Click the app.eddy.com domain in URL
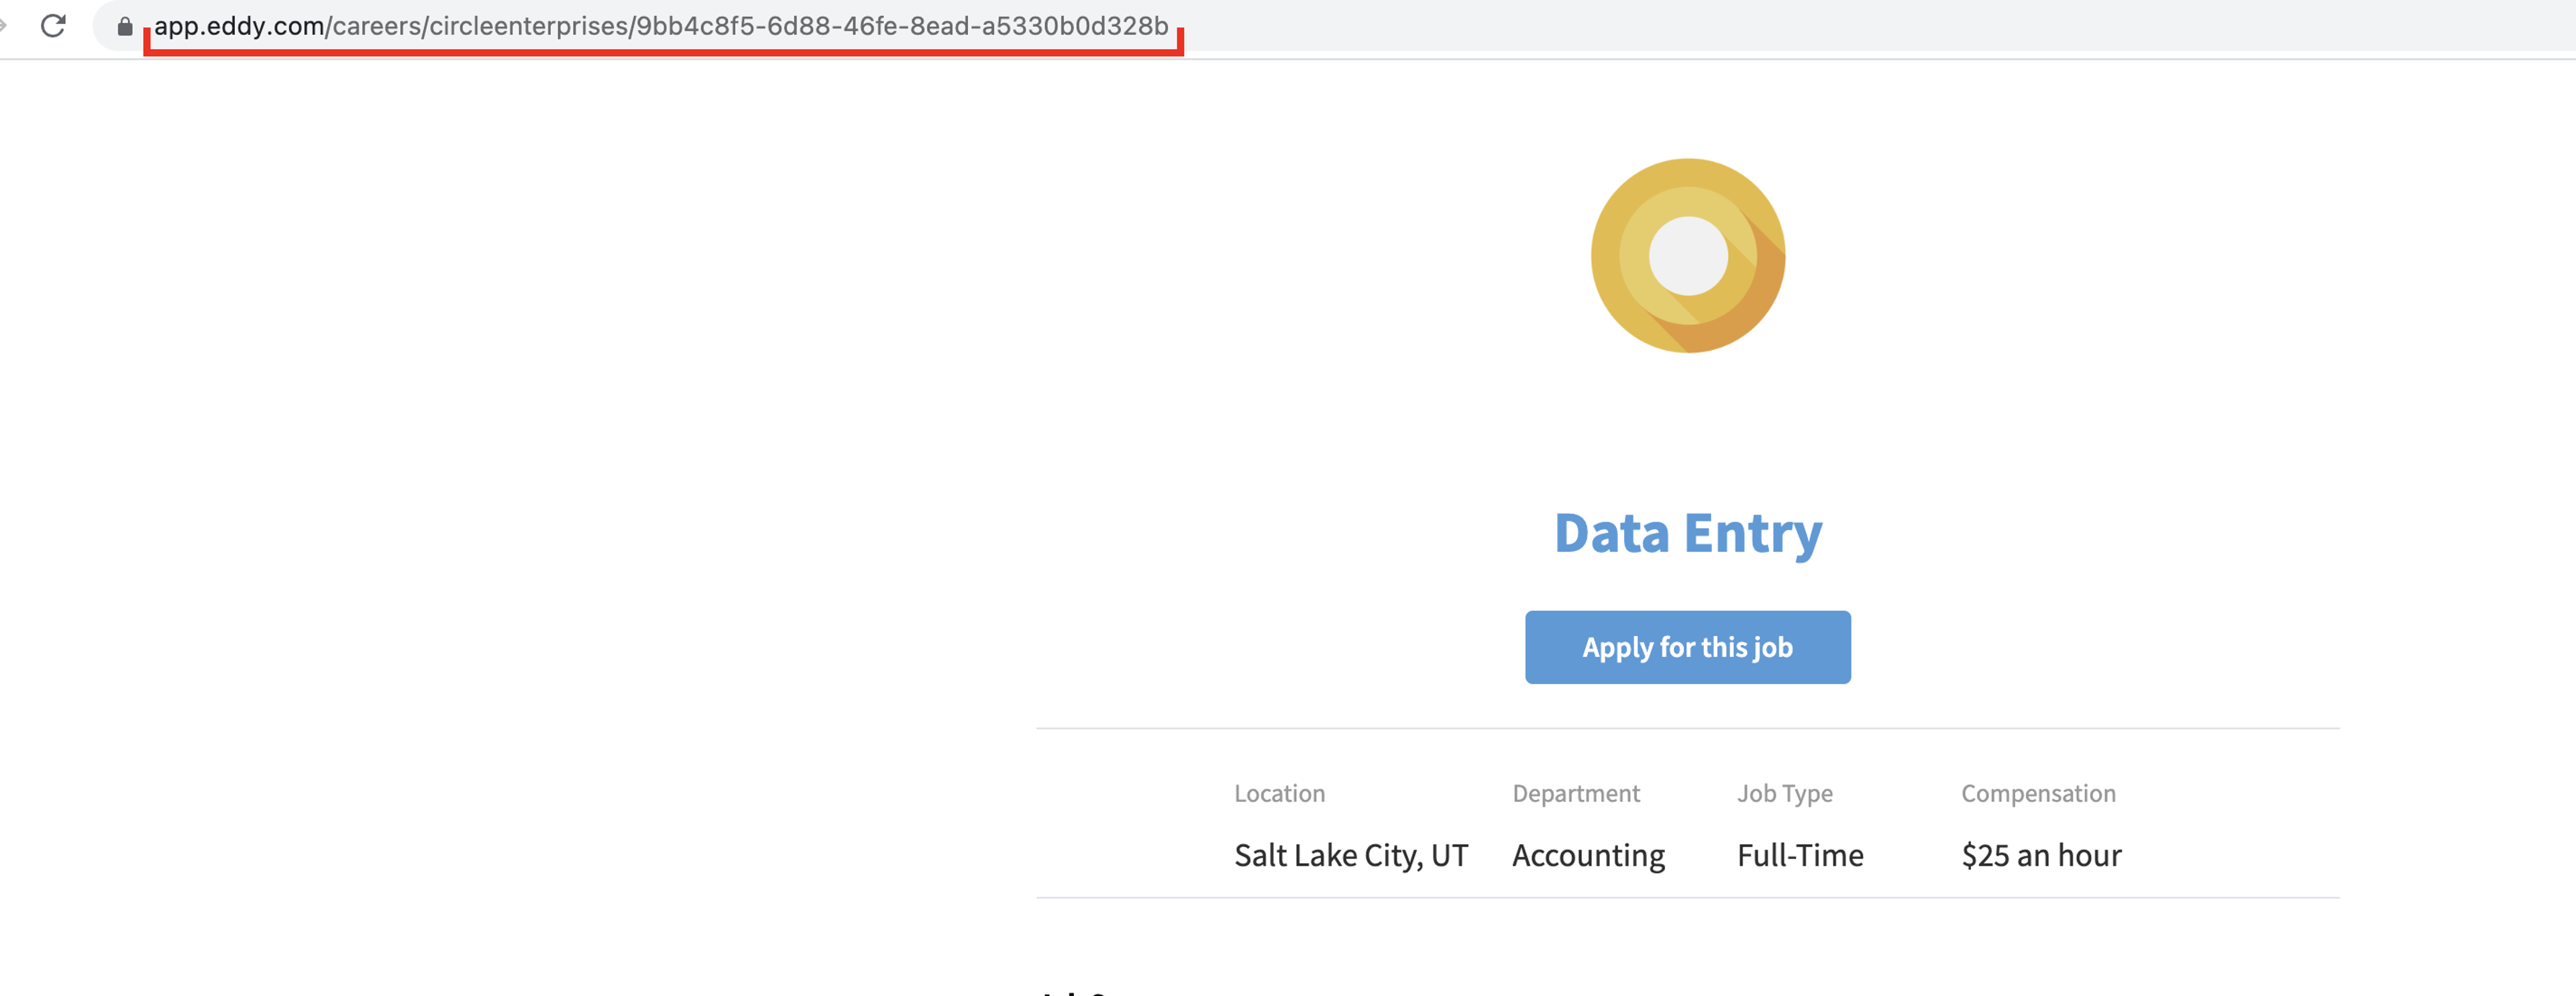This screenshot has width=2576, height=996. click(238, 26)
